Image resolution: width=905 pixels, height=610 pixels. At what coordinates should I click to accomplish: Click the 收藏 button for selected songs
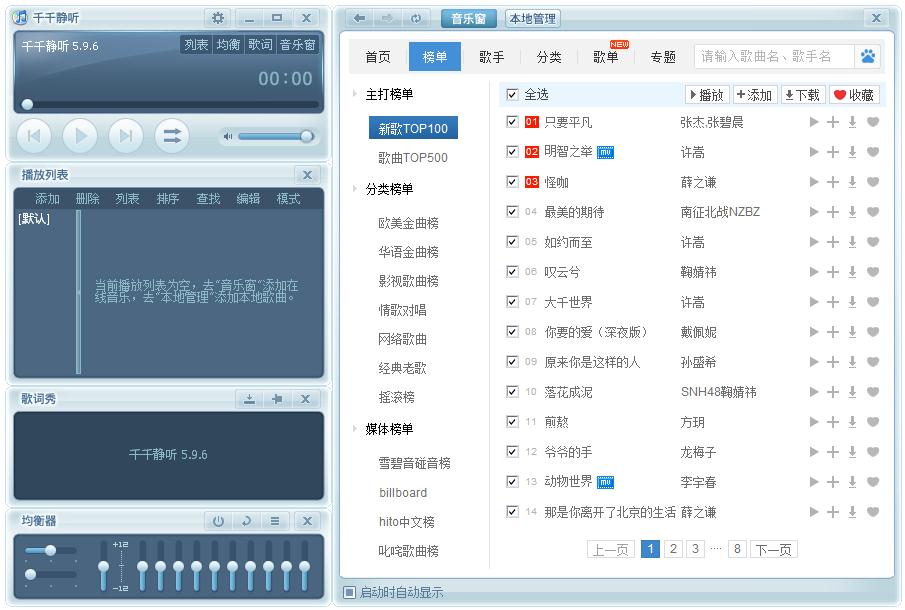click(x=854, y=95)
